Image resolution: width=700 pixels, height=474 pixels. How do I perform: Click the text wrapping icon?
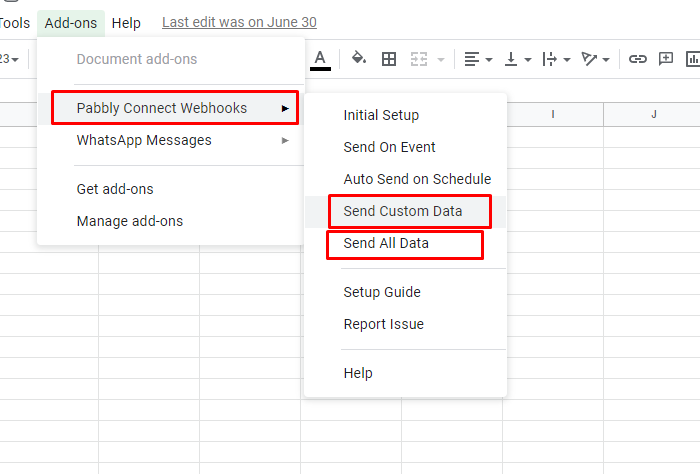550,59
